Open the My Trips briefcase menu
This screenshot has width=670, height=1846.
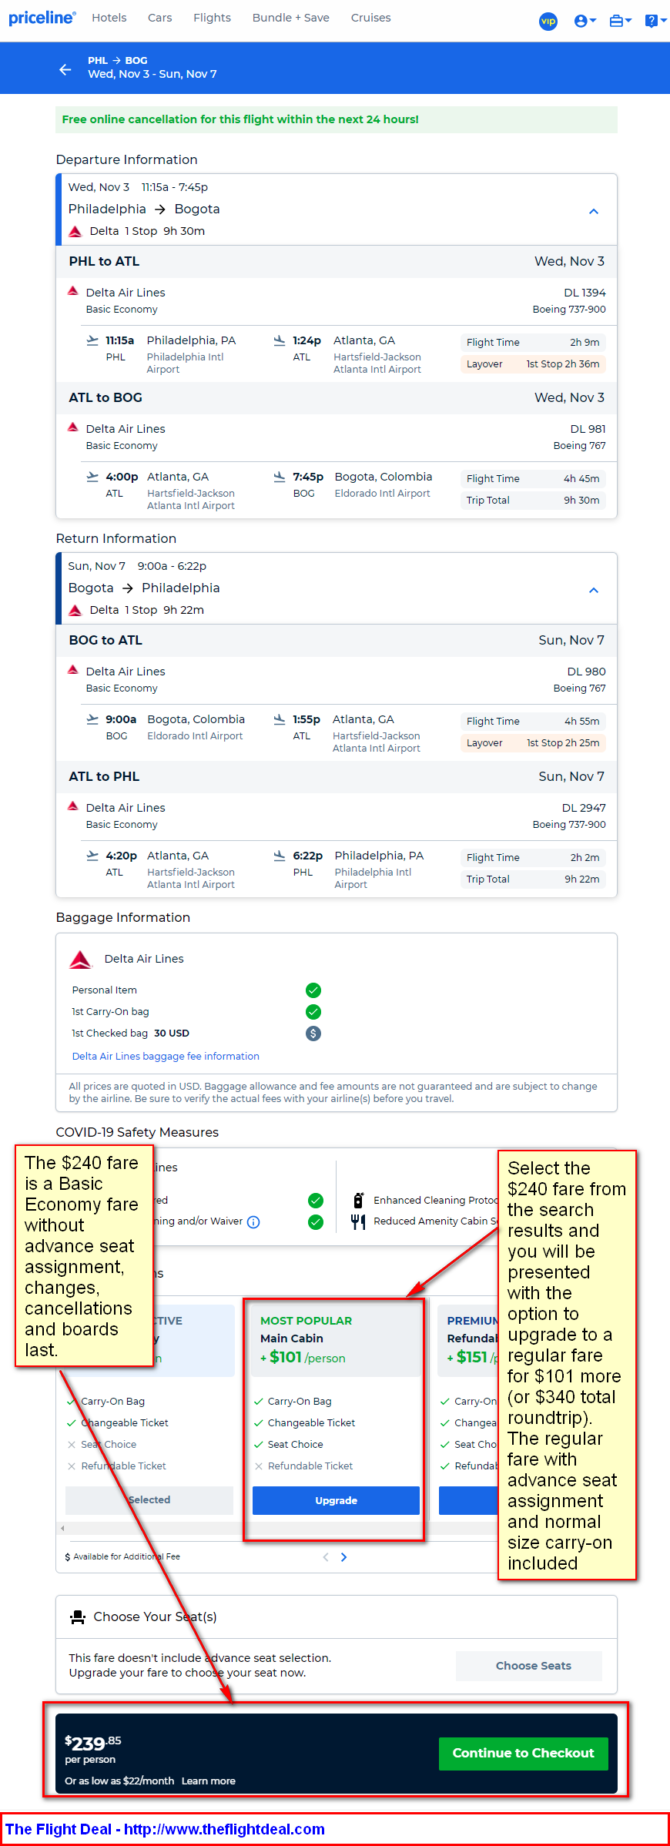click(x=620, y=21)
